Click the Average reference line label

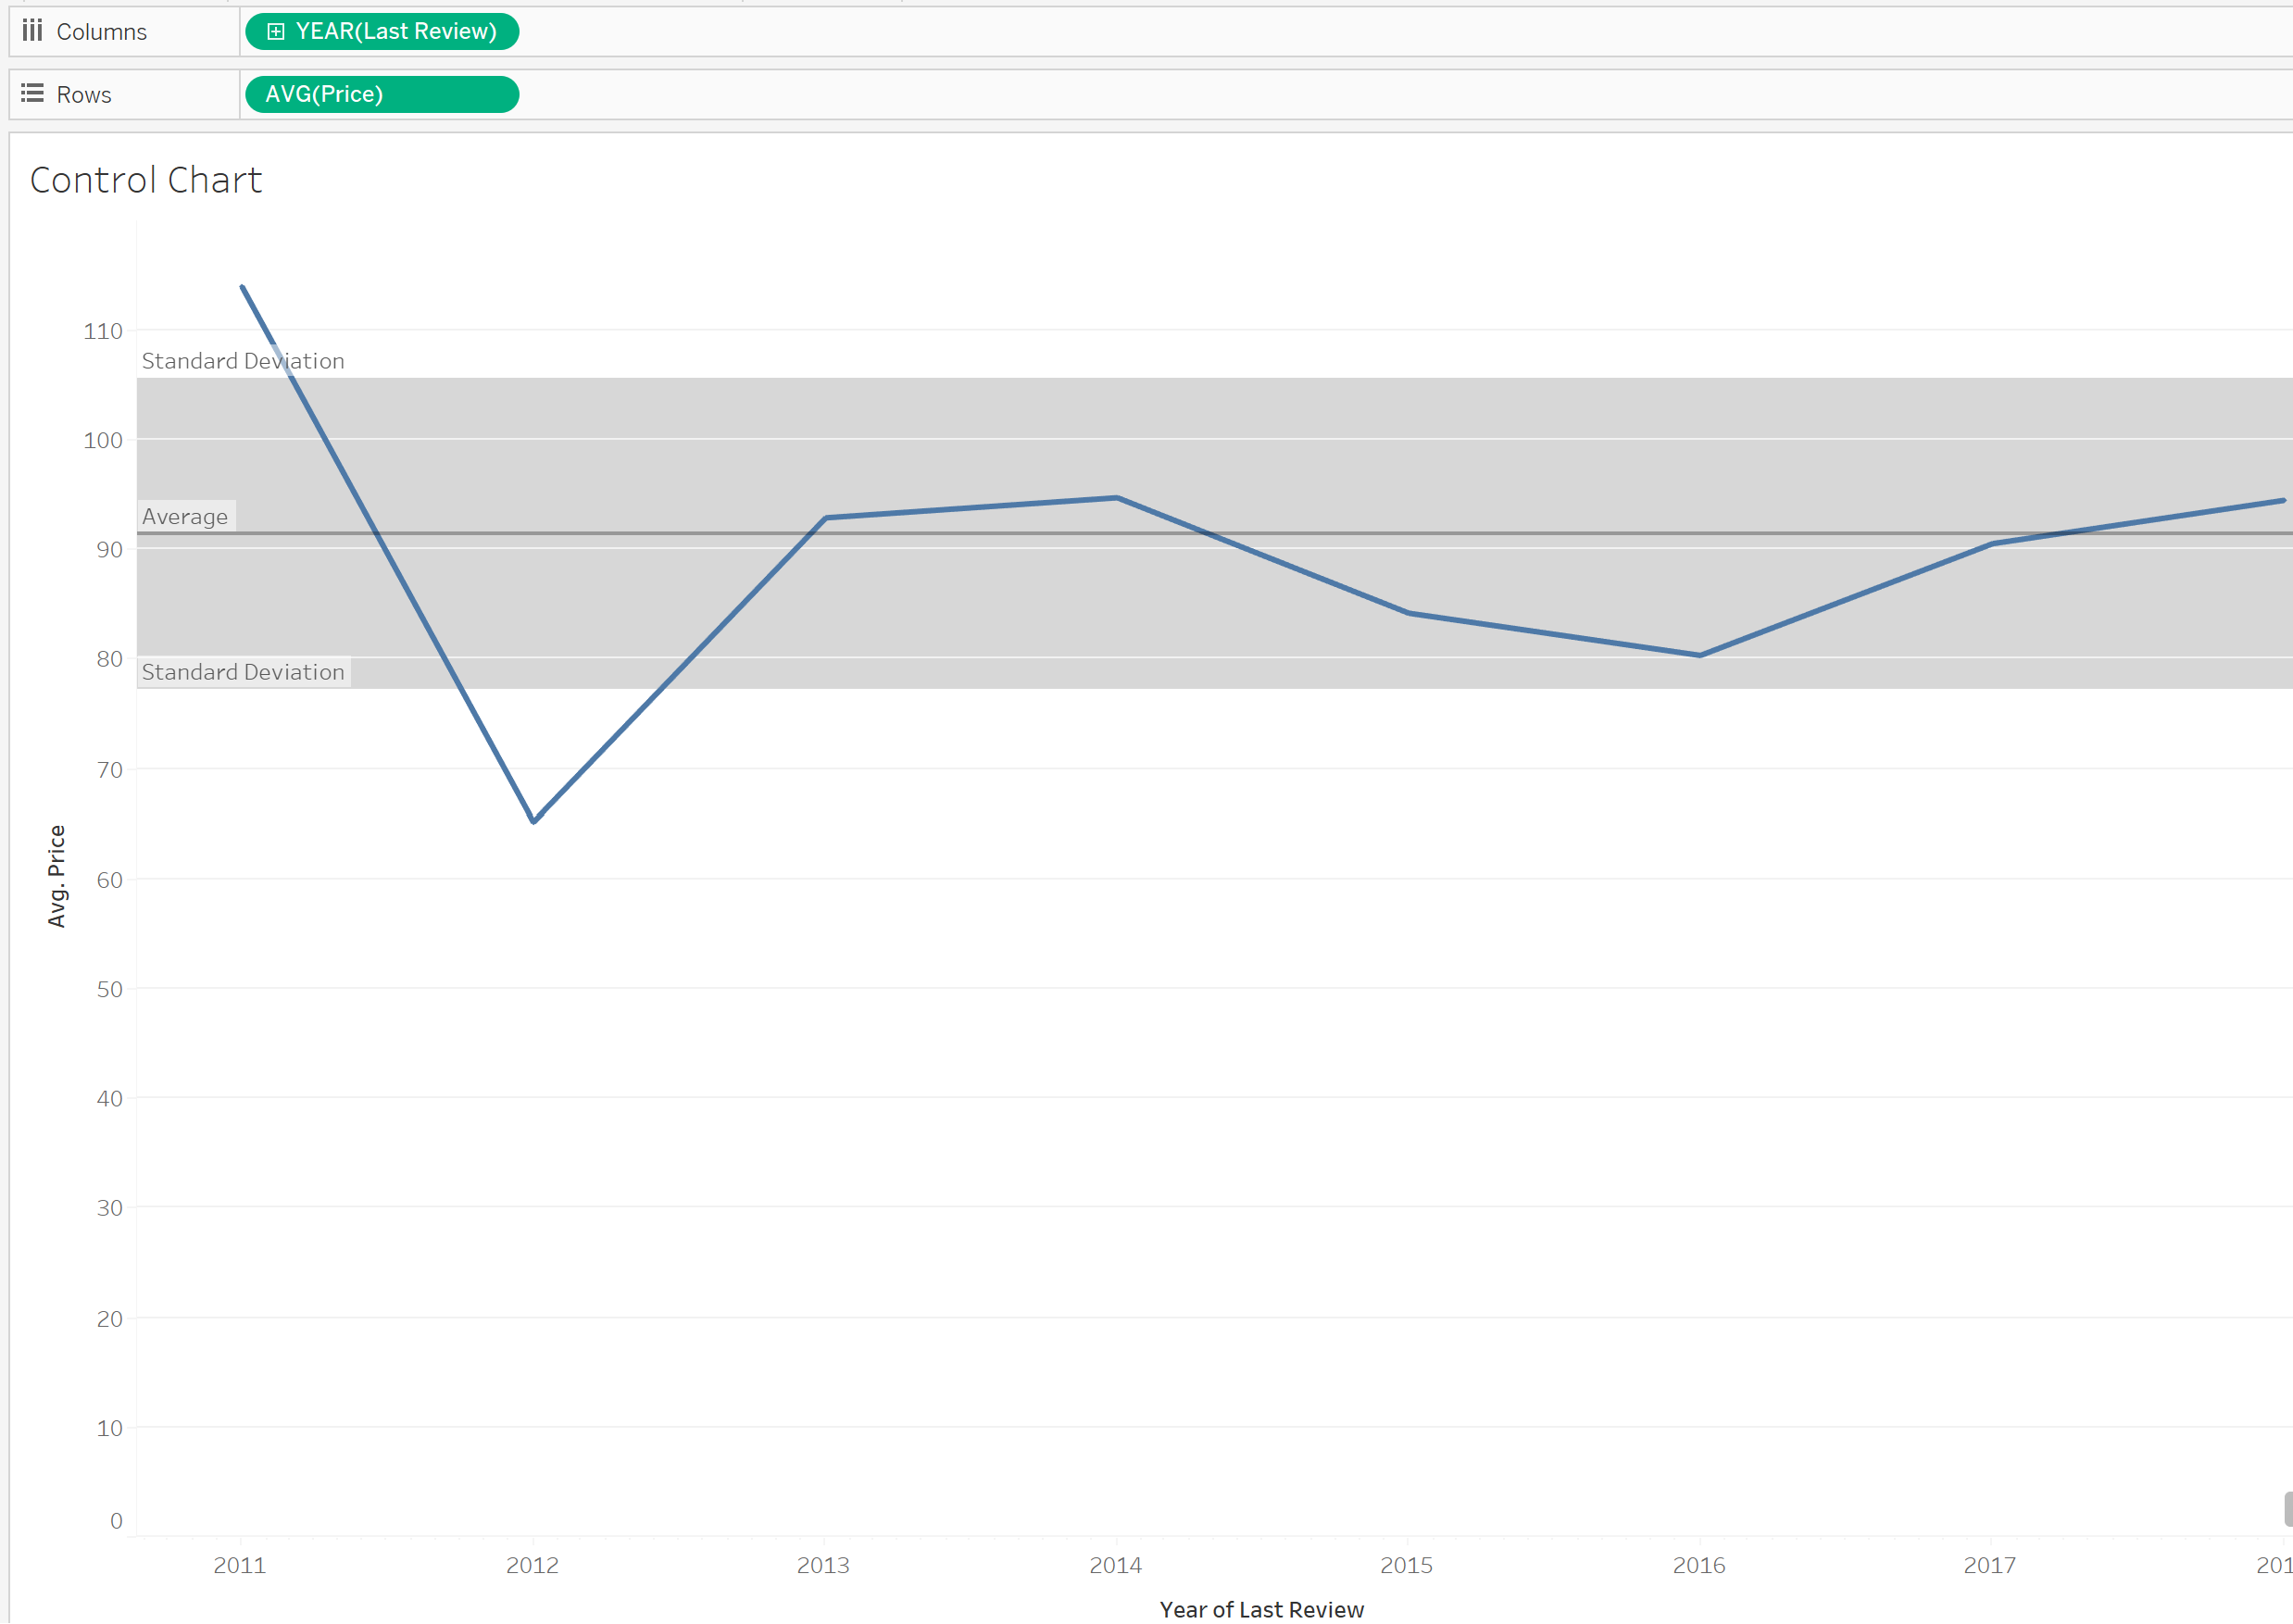pyautogui.click(x=185, y=517)
